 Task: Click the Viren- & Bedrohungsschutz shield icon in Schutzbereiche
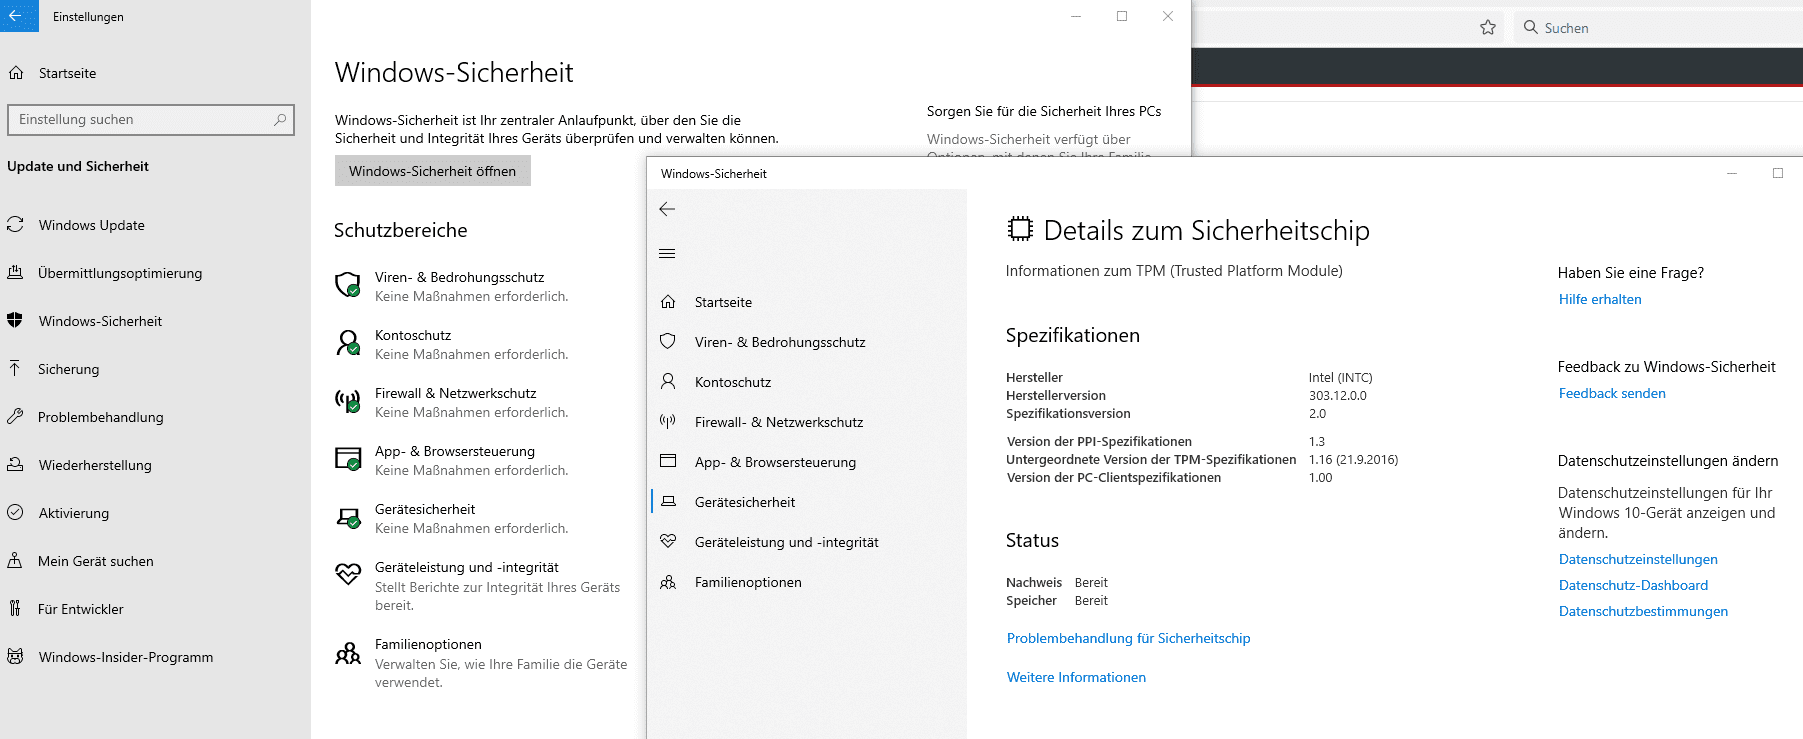pos(348,285)
